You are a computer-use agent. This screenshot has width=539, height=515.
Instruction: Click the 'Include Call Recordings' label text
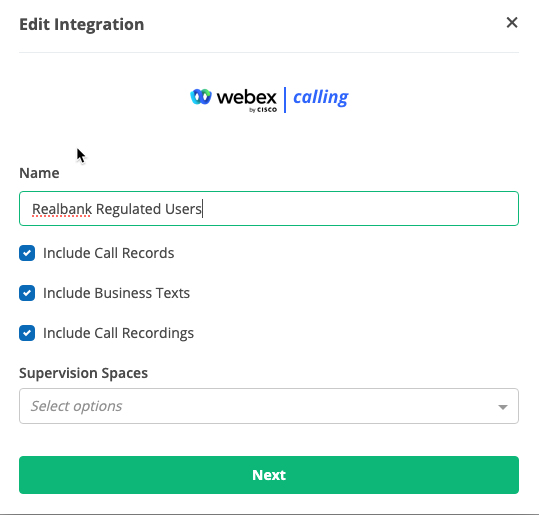pos(118,333)
